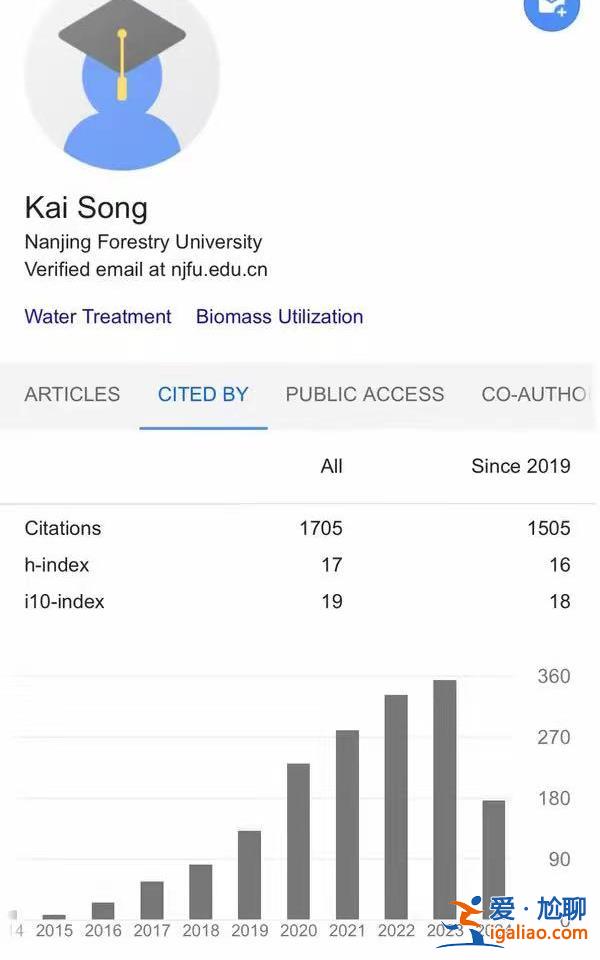Click the graduation cap profile avatar
600x960 pixels.
122,78
